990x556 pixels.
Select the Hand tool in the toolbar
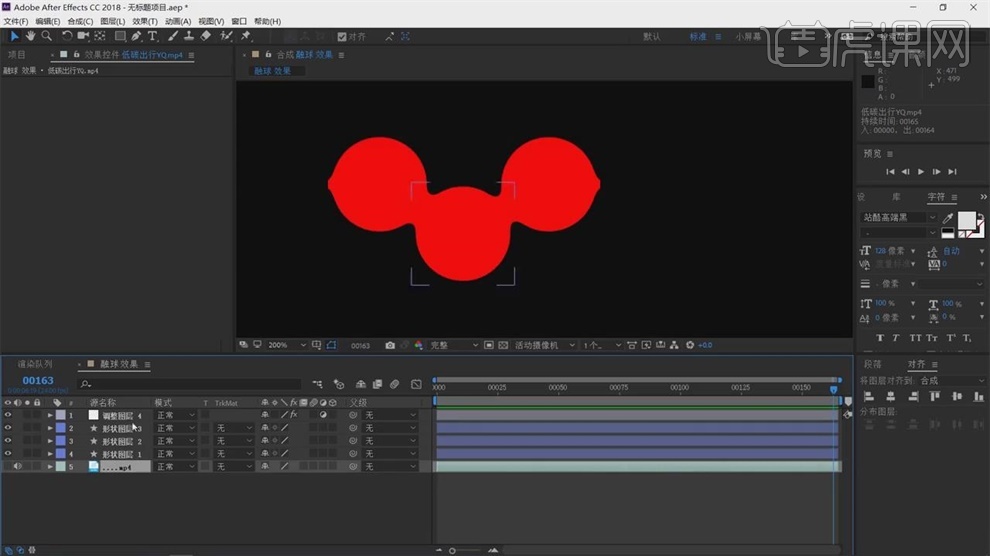30,36
